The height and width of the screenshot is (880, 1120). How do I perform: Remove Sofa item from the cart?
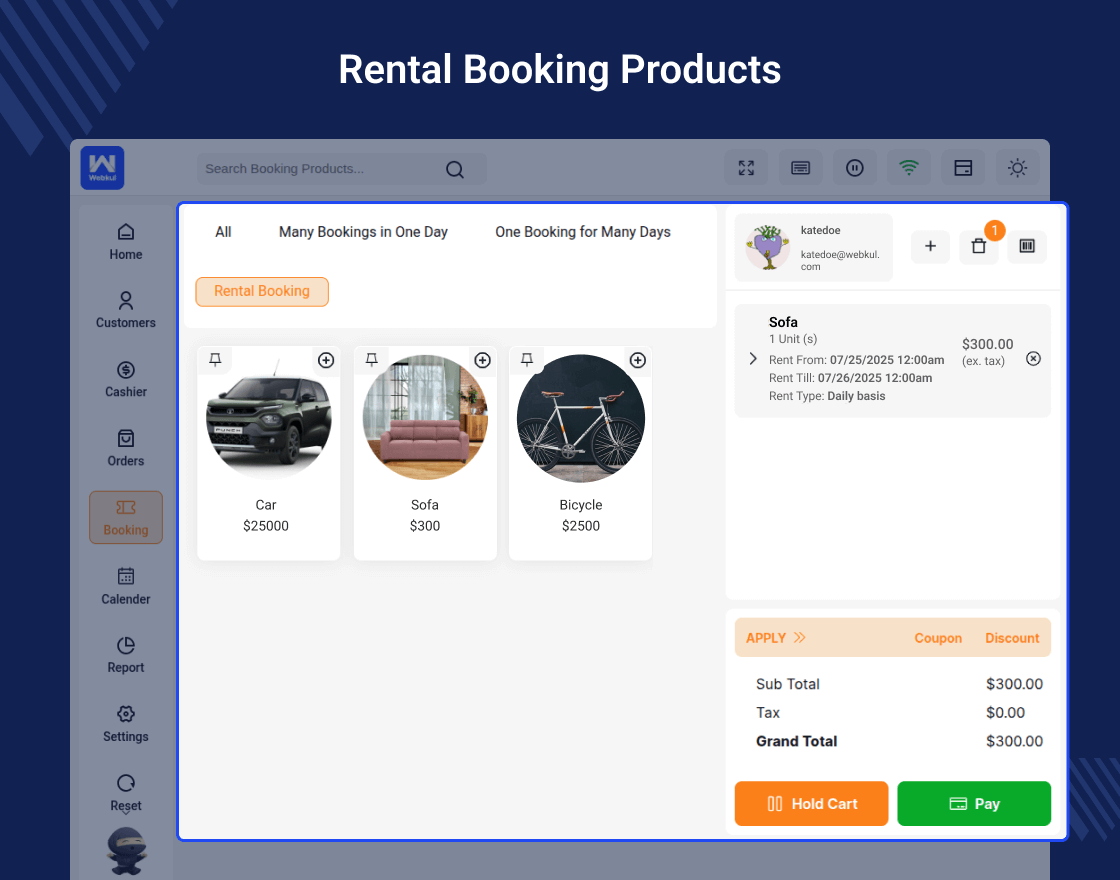point(1033,358)
